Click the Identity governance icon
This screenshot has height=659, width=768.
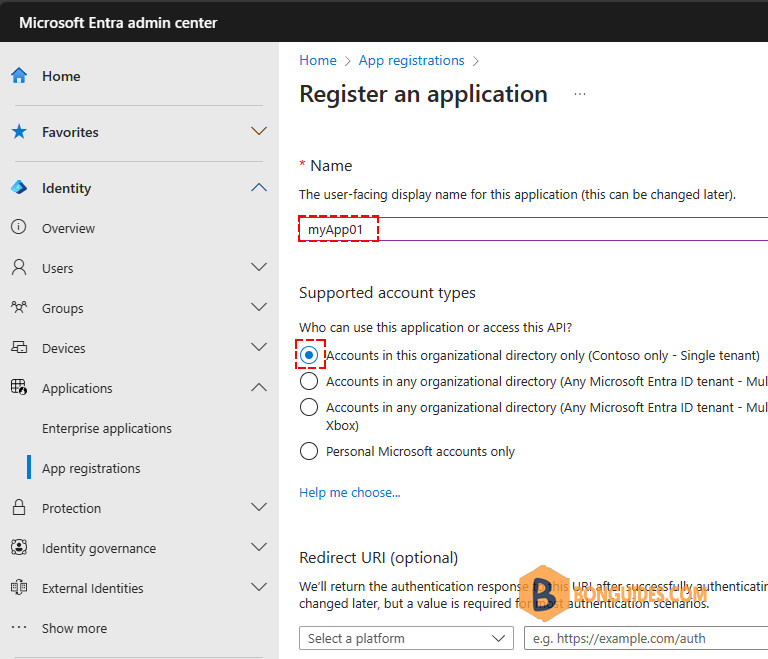click(19, 547)
